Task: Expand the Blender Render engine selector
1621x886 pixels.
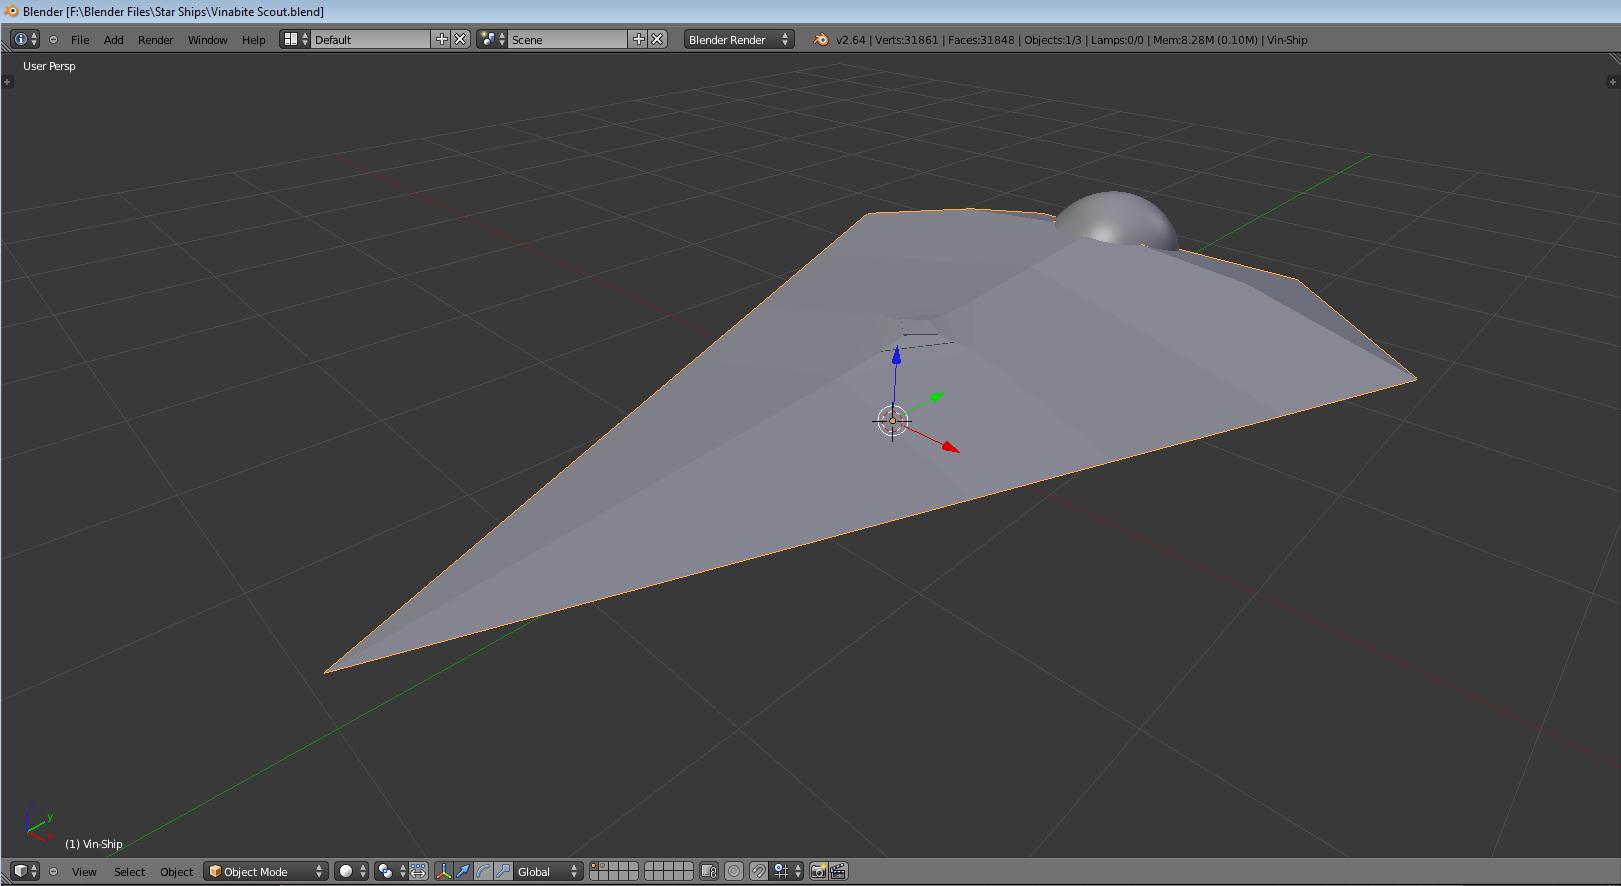Action: coord(738,40)
